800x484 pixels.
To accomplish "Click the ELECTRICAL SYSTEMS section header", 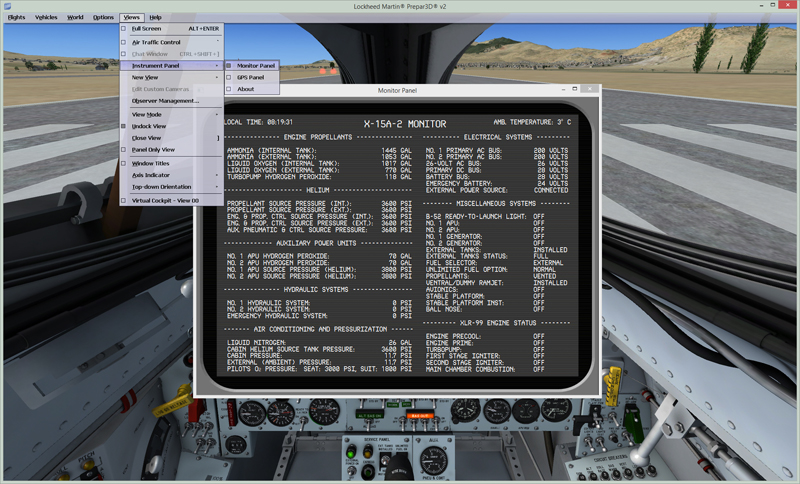I will pyautogui.click(x=497, y=137).
